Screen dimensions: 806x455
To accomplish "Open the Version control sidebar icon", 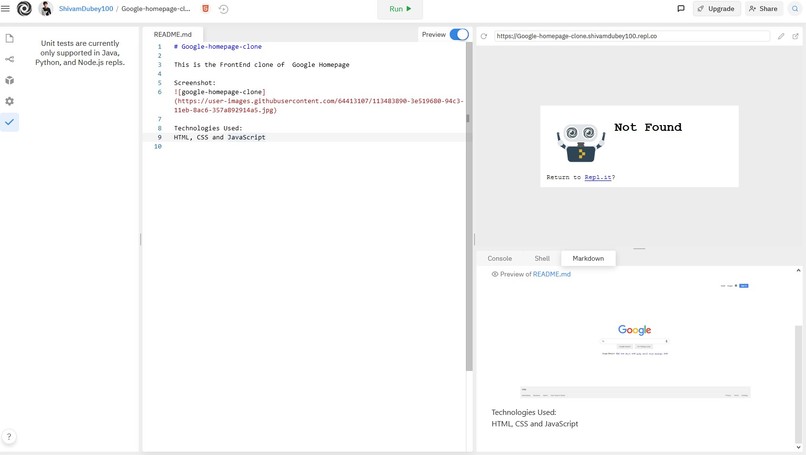I will pos(9,59).
